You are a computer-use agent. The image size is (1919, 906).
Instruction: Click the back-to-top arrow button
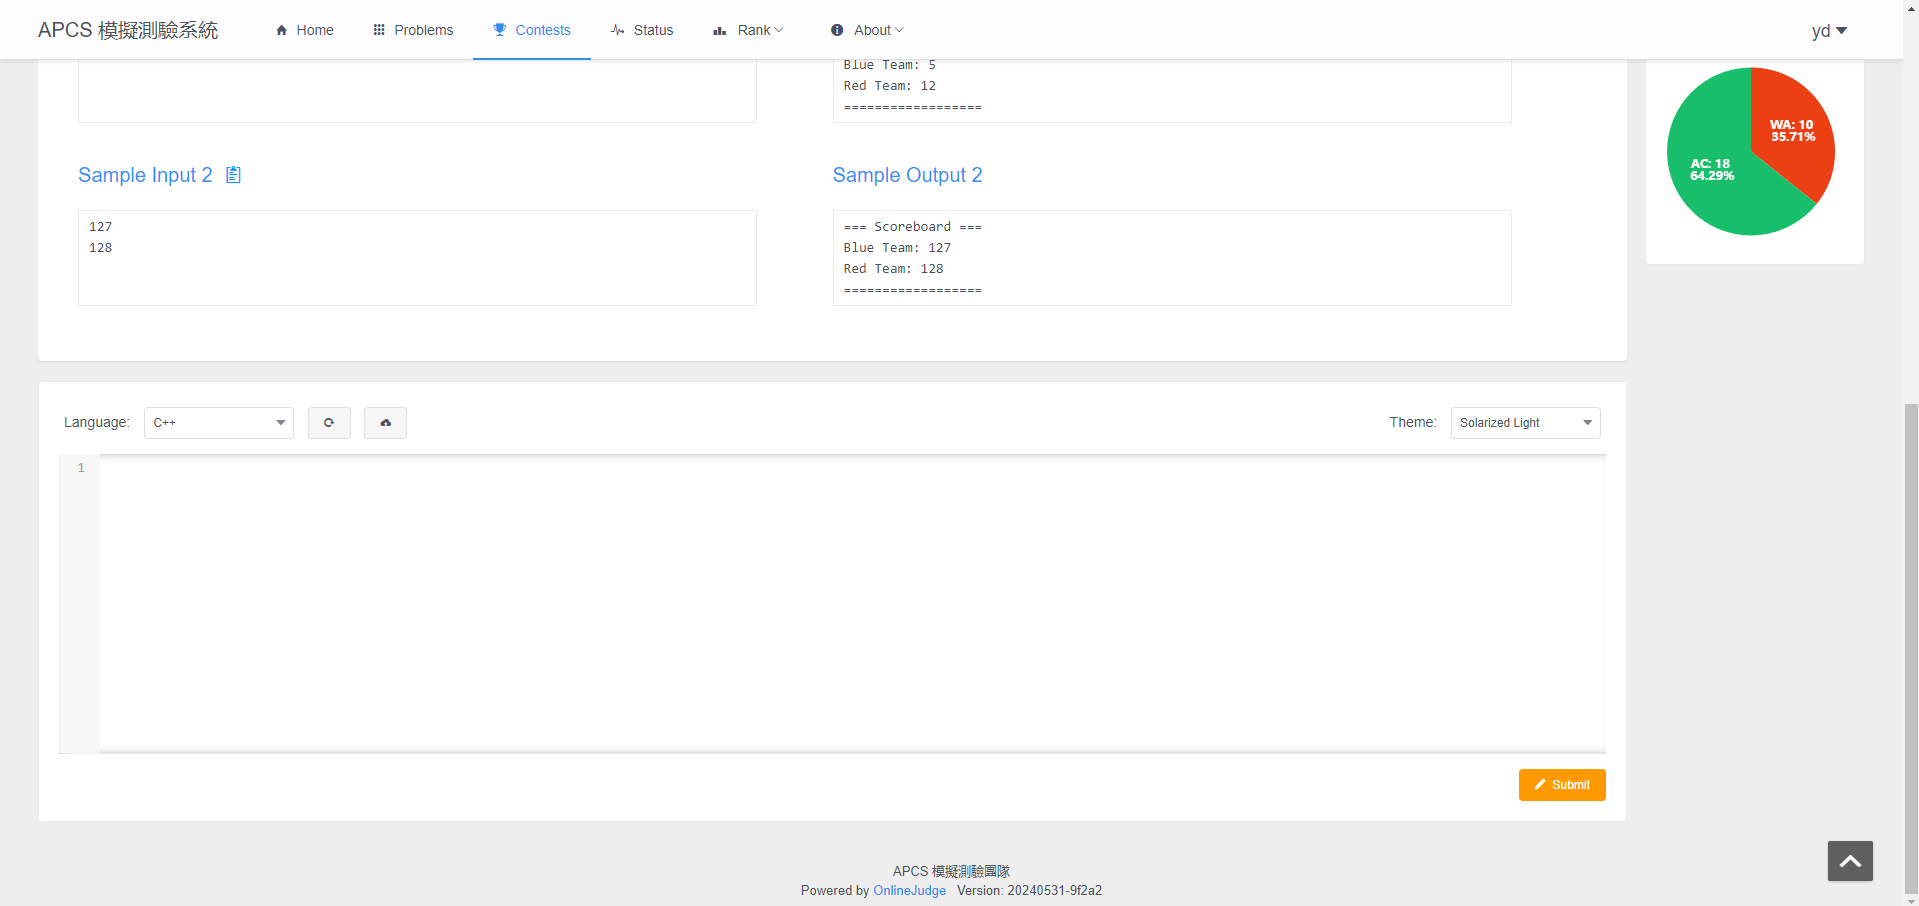(1849, 861)
